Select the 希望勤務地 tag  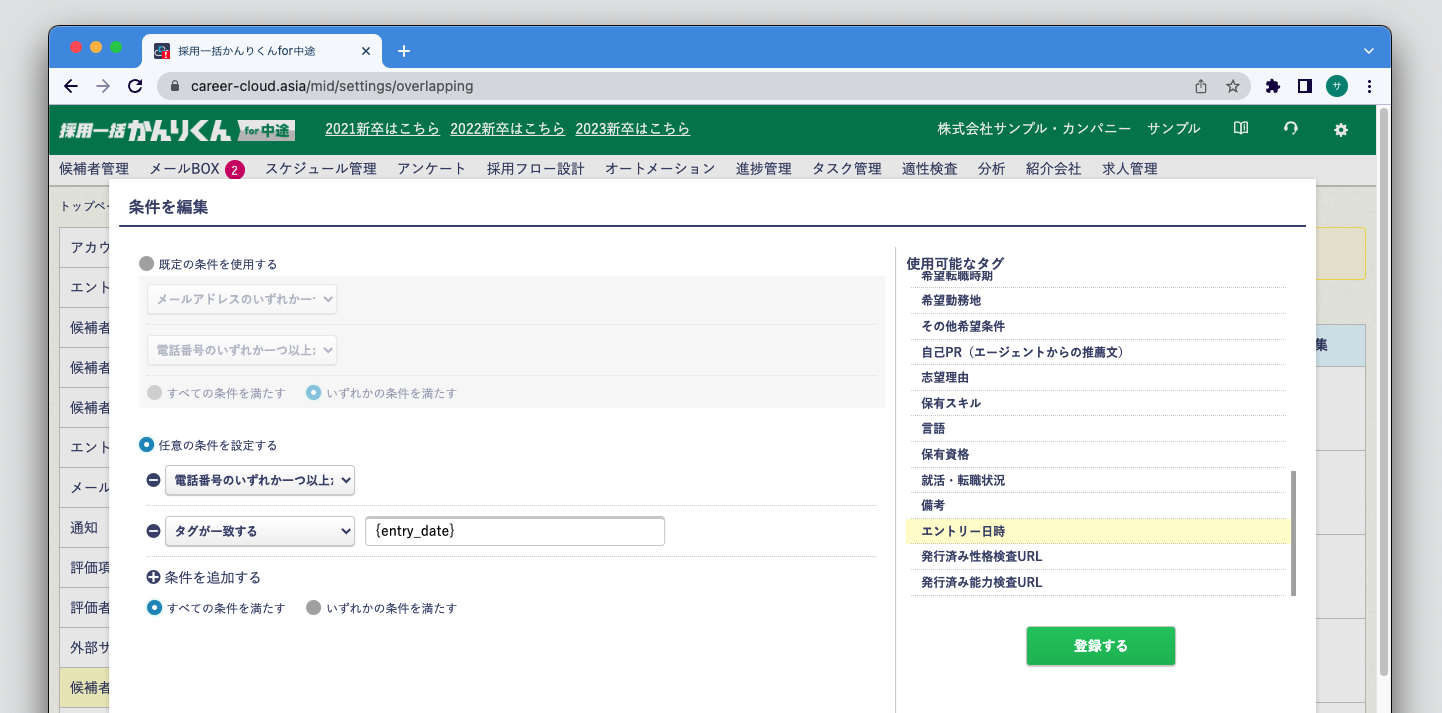coord(1098,300)
